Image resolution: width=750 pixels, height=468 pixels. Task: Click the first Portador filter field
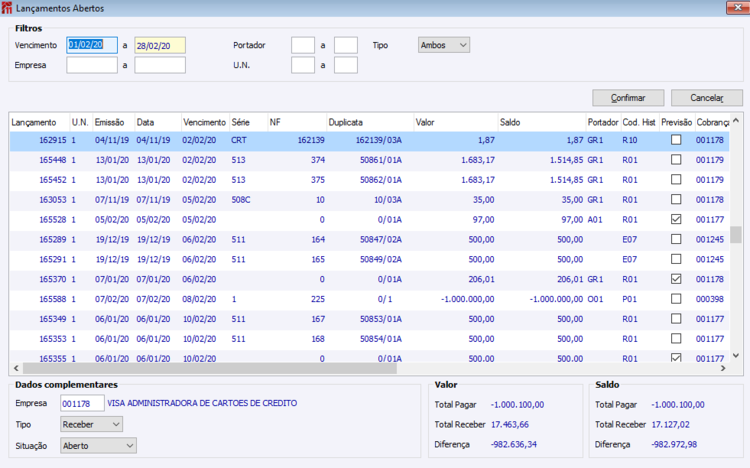(302, 45)
